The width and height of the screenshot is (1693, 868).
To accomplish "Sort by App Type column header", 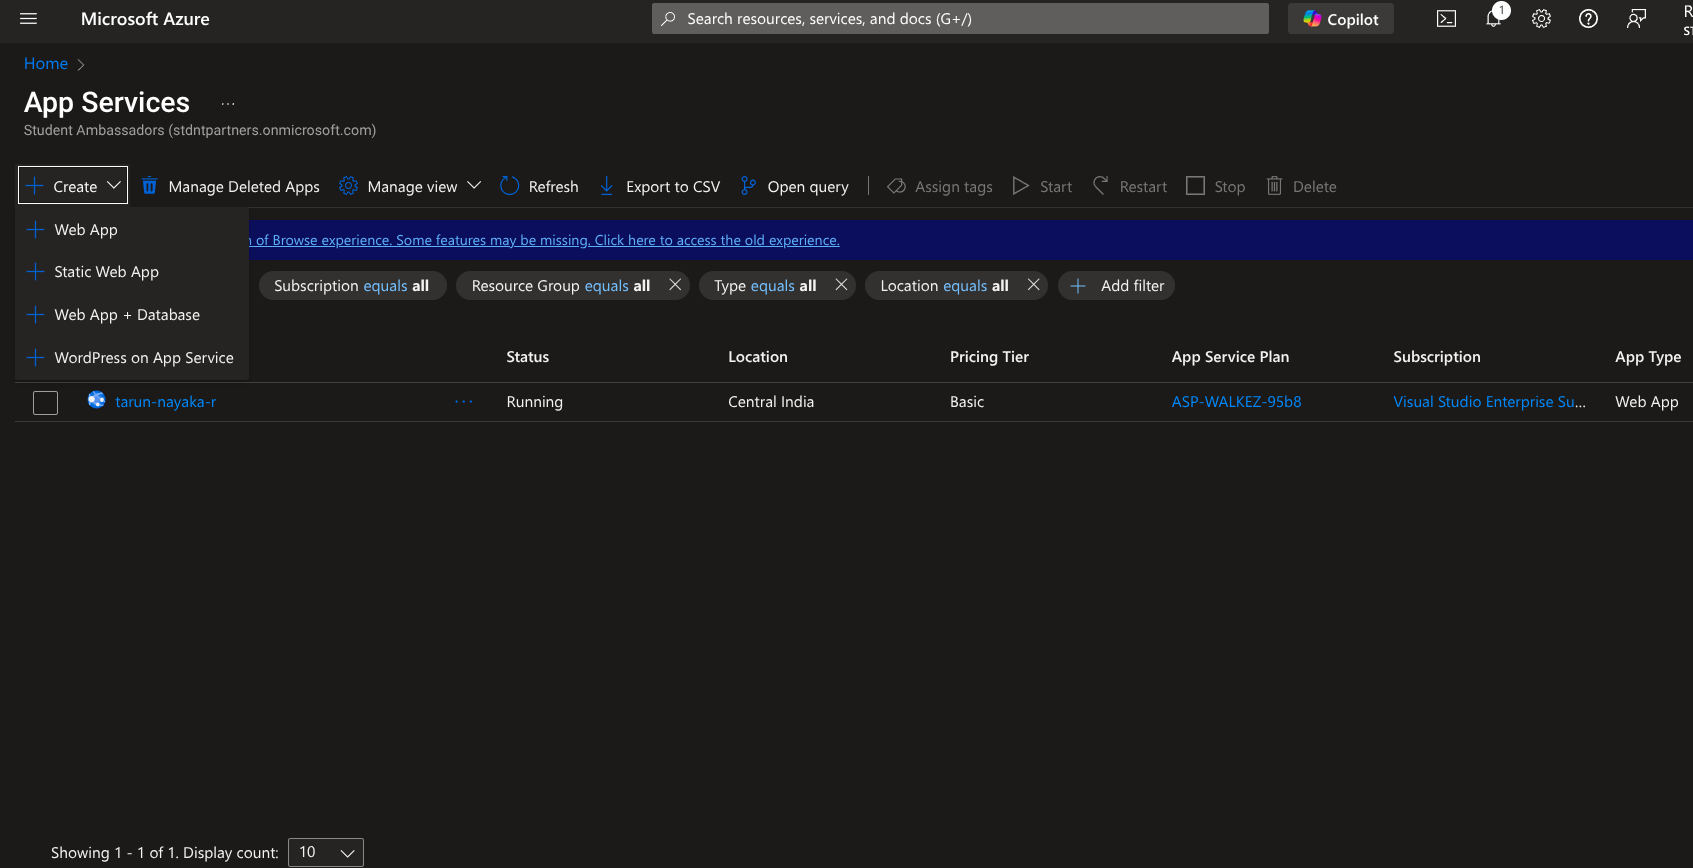I will (x=1648, y=357).
